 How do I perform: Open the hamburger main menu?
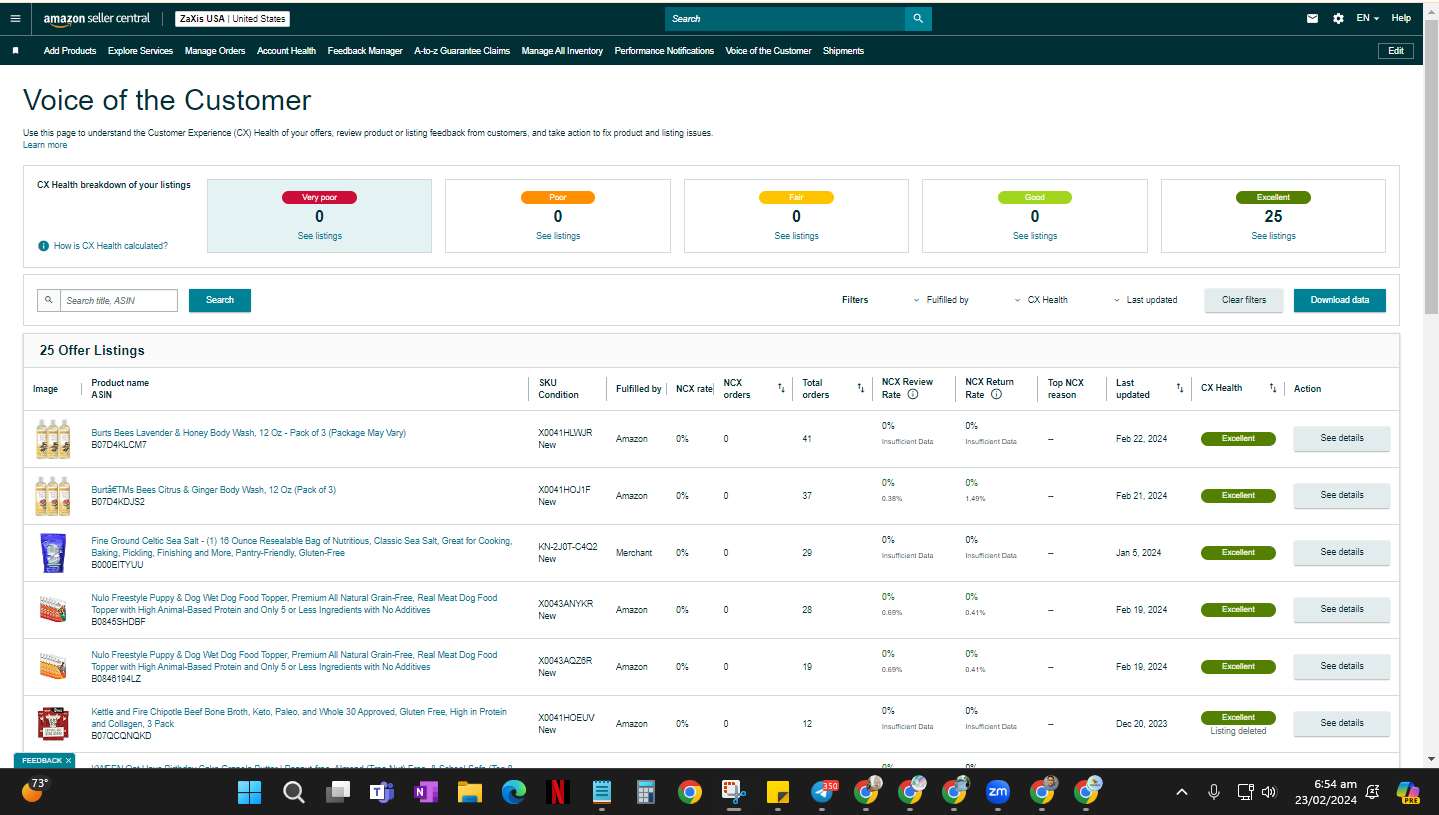point(15,18)
